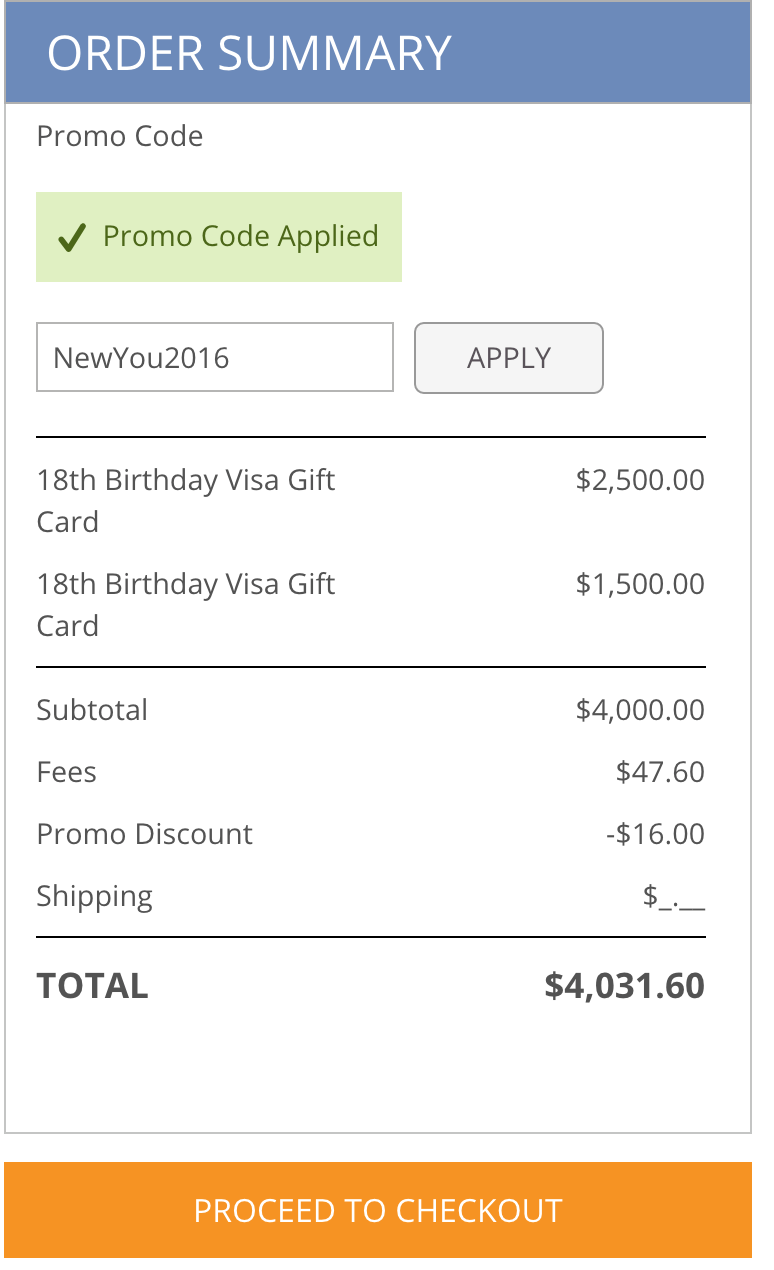Image resolution: width=774 pixels, height=1270 pixels.
Task: Select the first 18th Birthday Visa Gift Card item
Action: 186,500
